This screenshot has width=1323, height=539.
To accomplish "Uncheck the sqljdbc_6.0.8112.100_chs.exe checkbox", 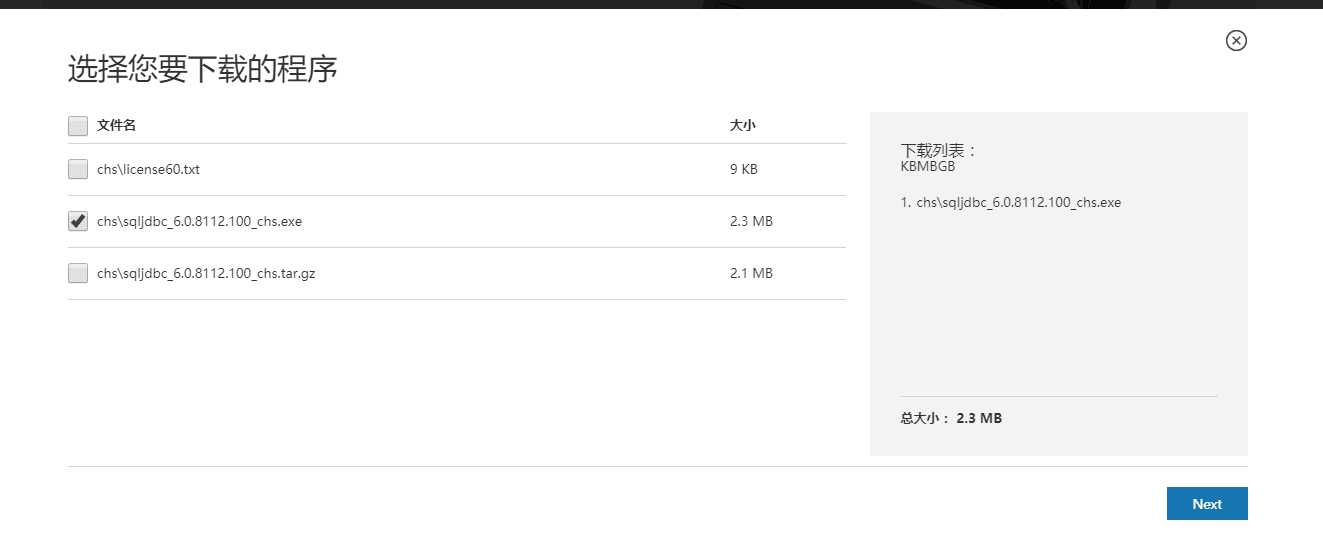I will click(78, 222).
